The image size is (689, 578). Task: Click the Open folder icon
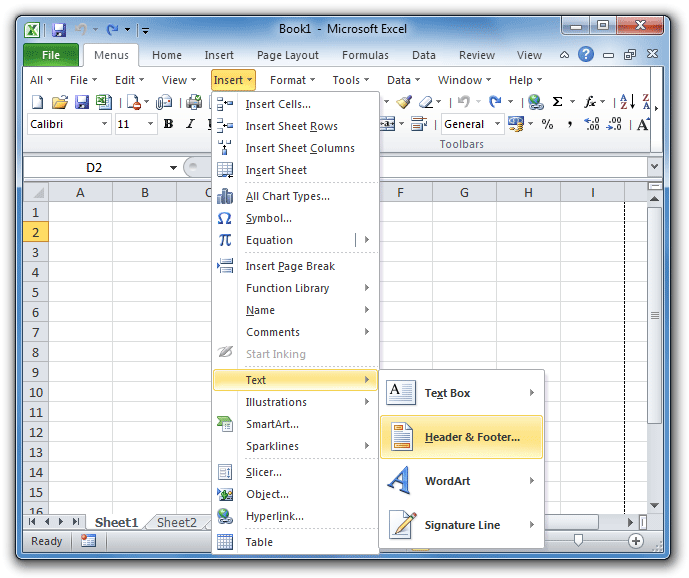click(x=60, y=102)
